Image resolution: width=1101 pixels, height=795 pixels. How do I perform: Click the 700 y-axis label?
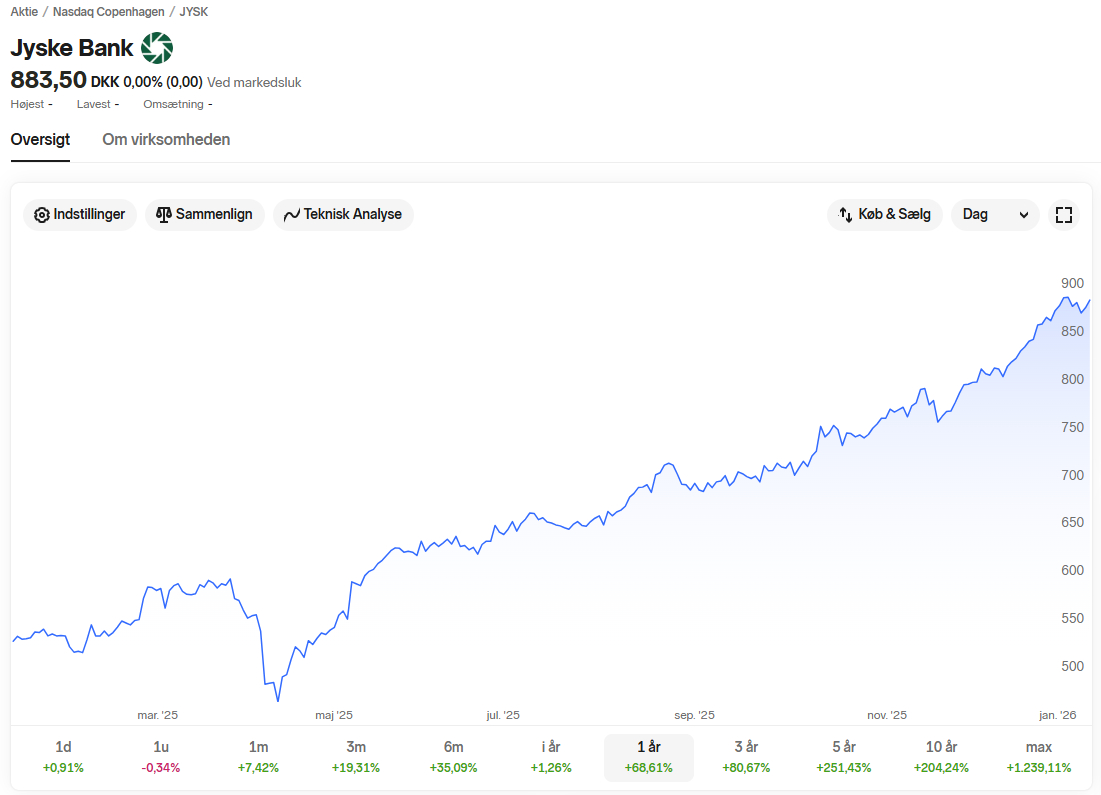click(1072, 475)
